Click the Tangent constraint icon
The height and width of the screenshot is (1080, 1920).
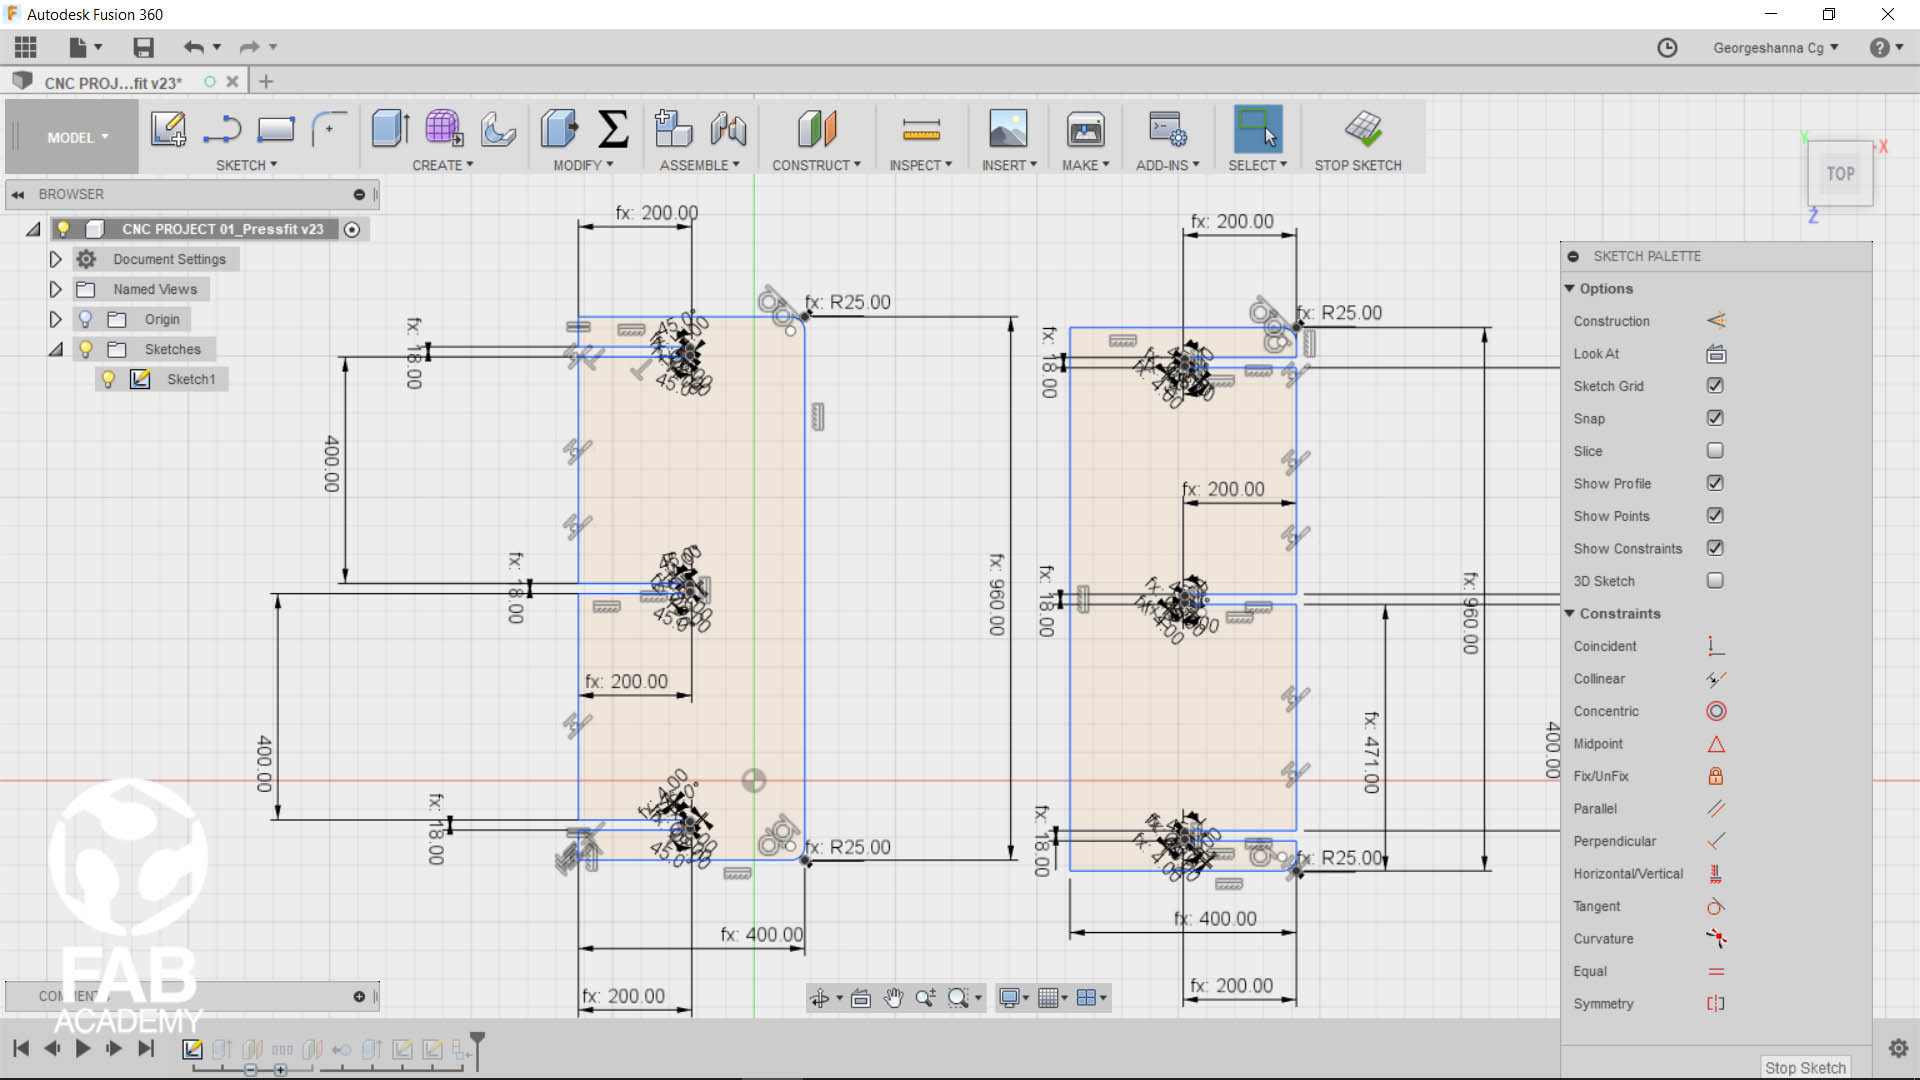[1716, 906]
